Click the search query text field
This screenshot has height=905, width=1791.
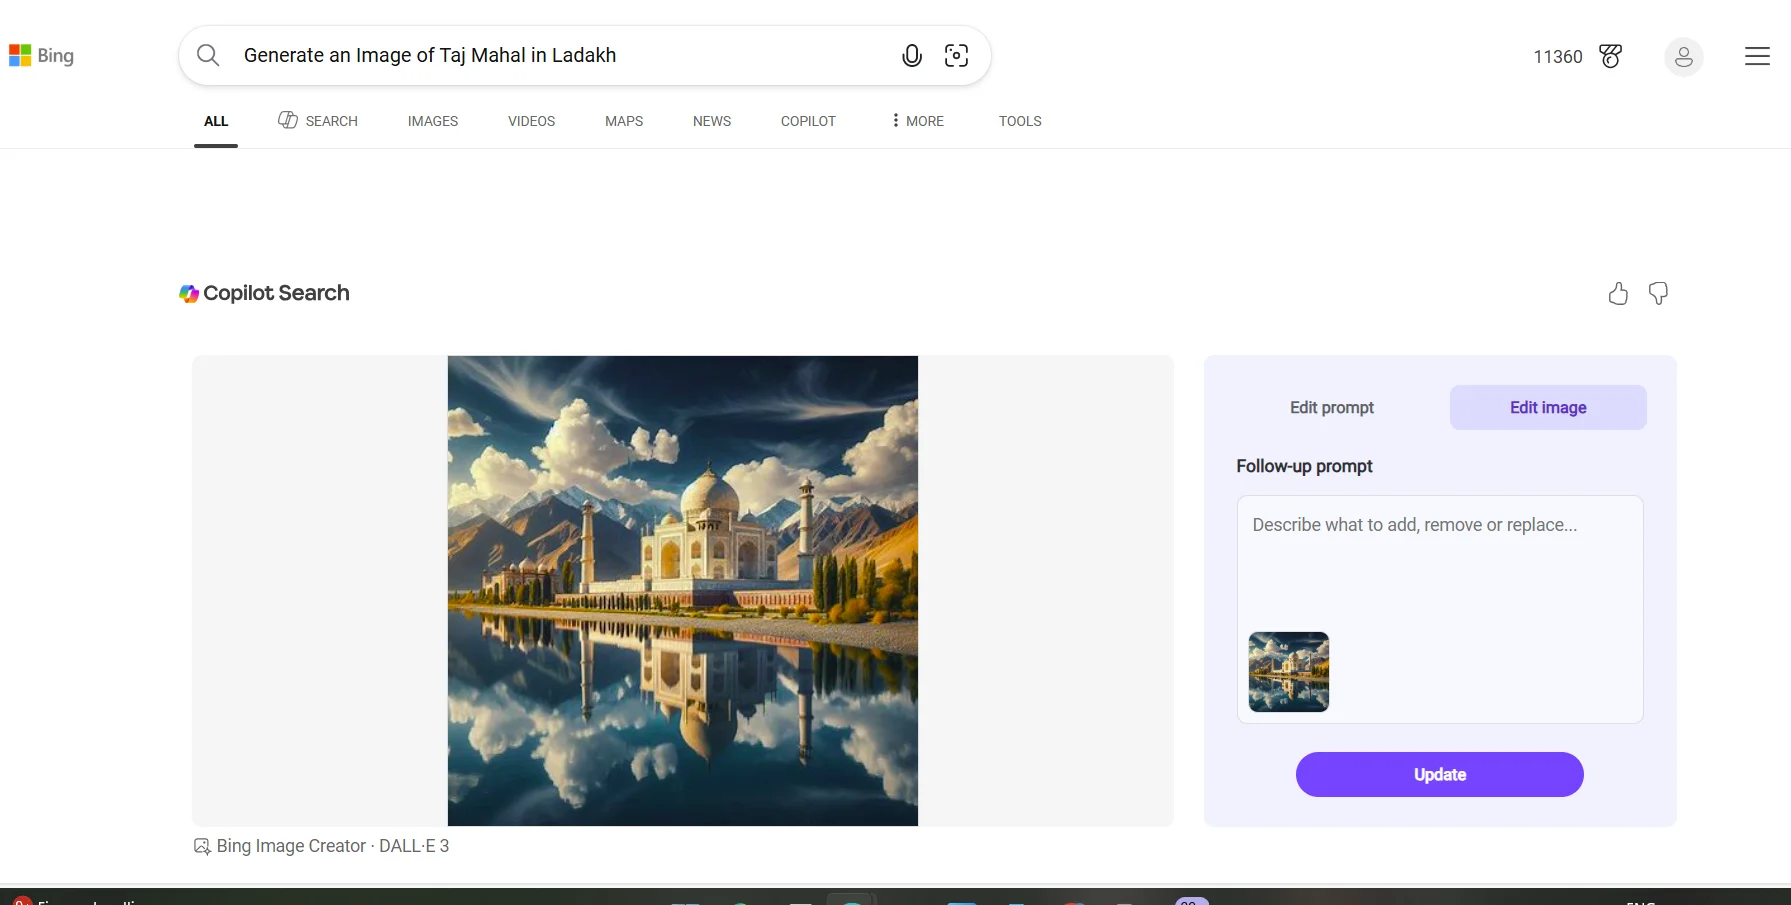[560, 55]
